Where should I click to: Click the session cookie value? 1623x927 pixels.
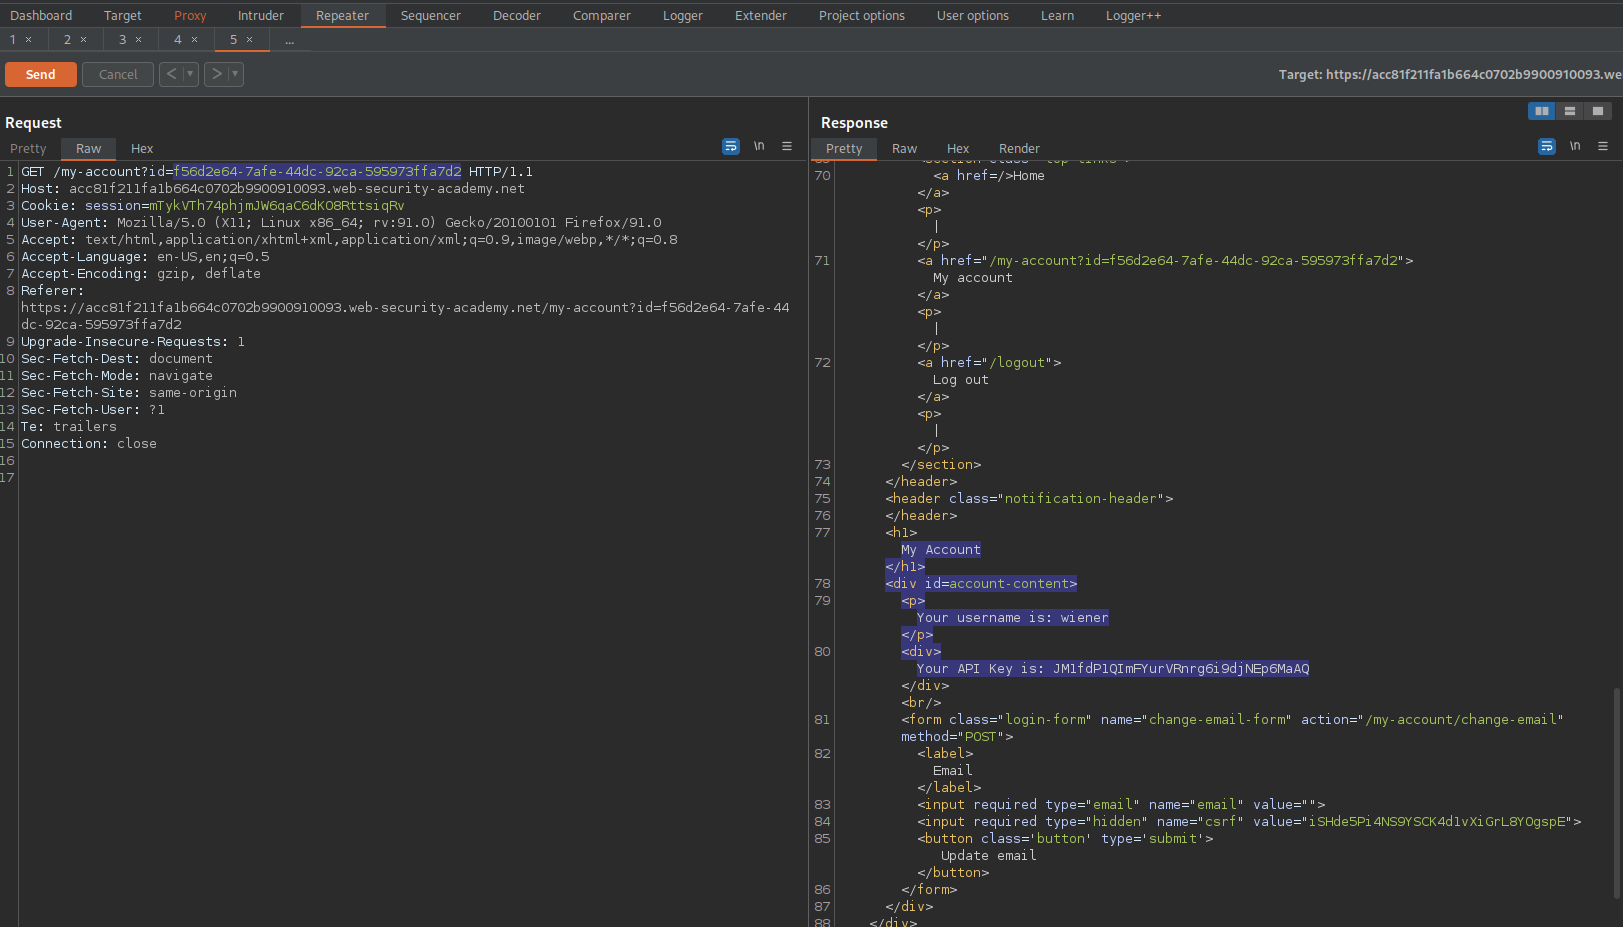pyautogui.click(x=277, y=205)
